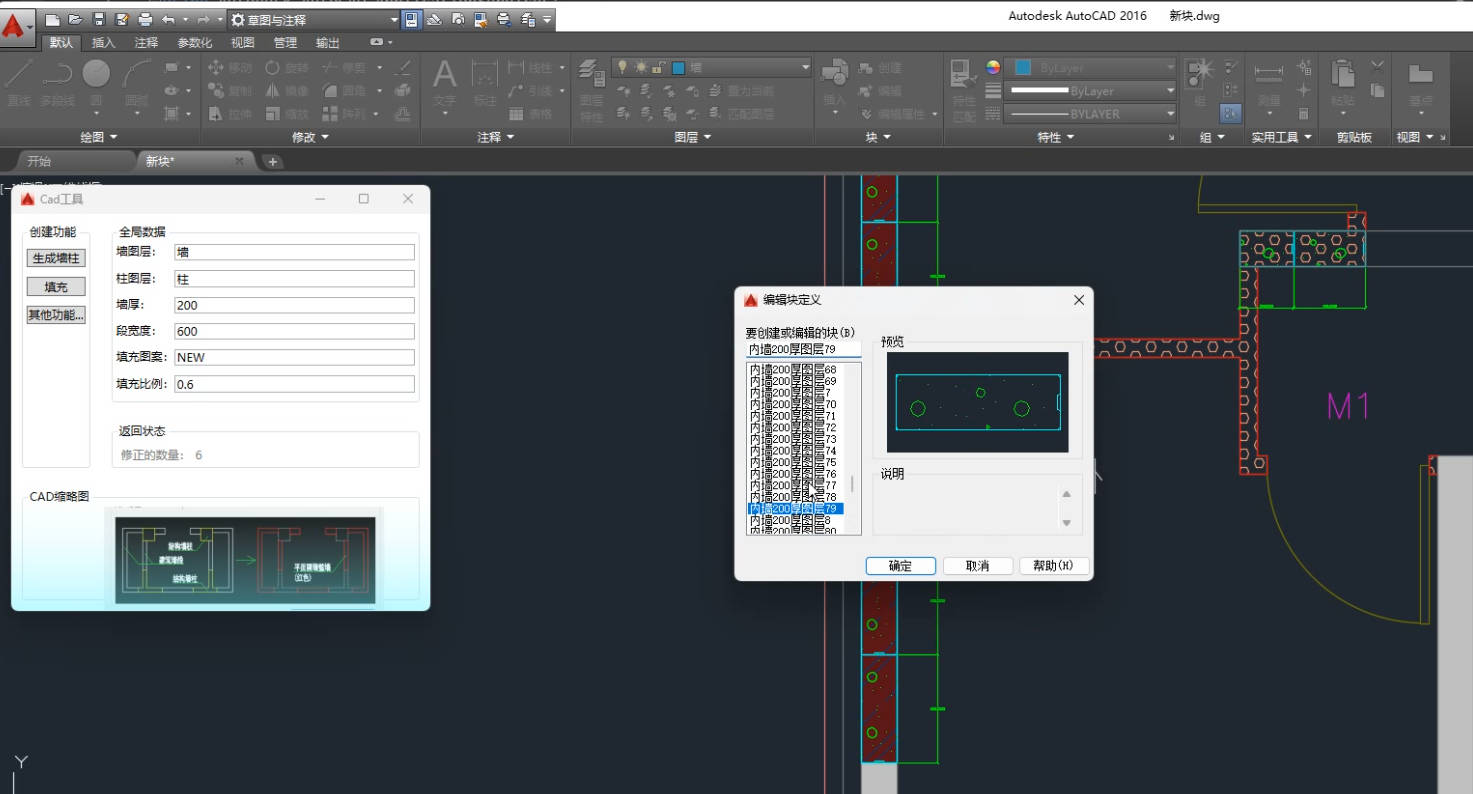Click the Plot printer icon in quick access toolbar
This screenshot has height=794, width=1473.
(x=145, y=20)
